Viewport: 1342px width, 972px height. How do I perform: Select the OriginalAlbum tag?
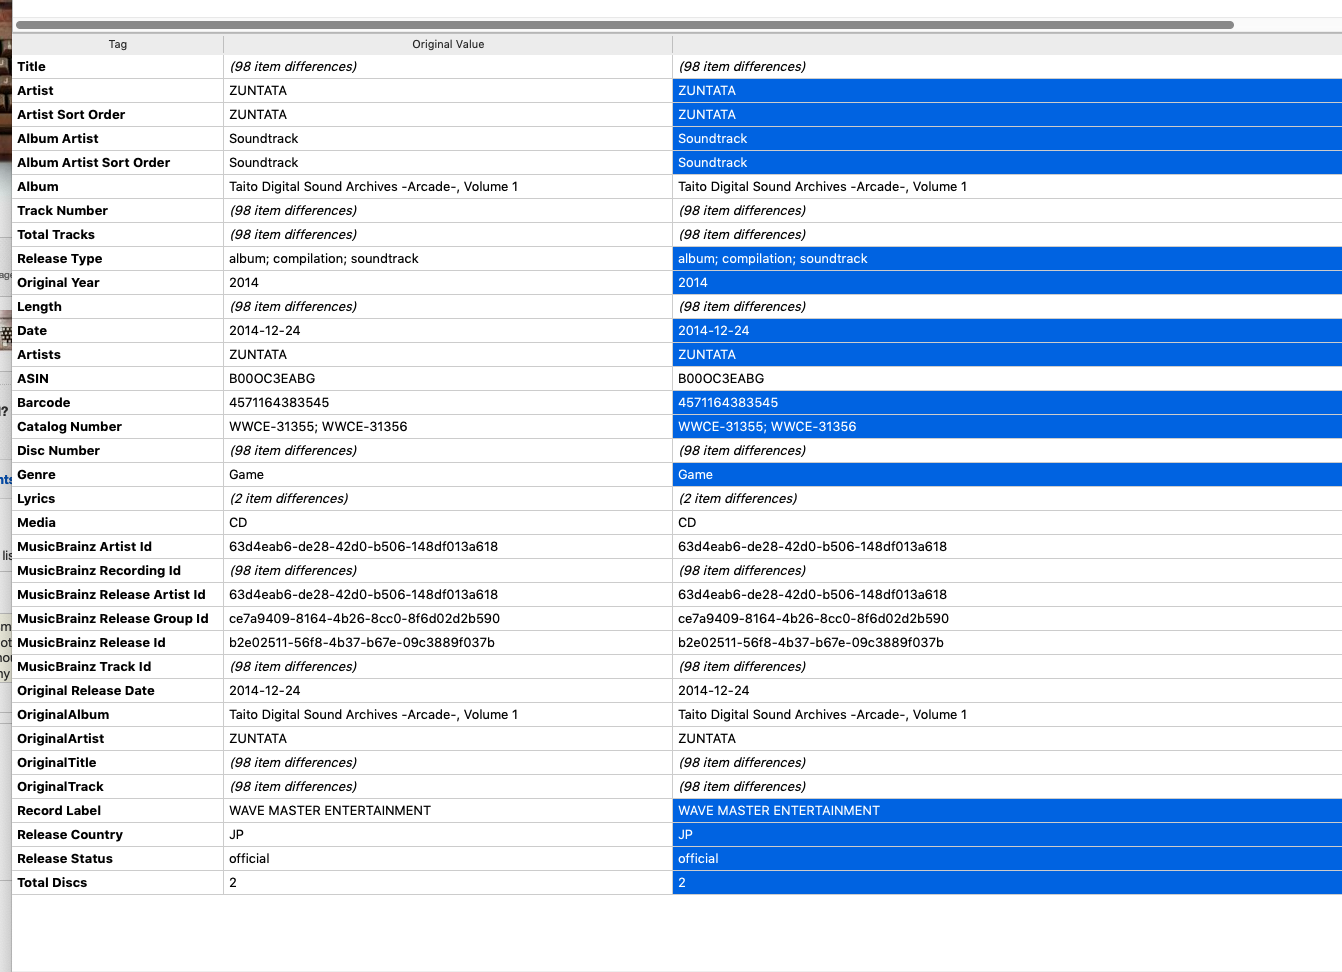[x=63, y=715]
